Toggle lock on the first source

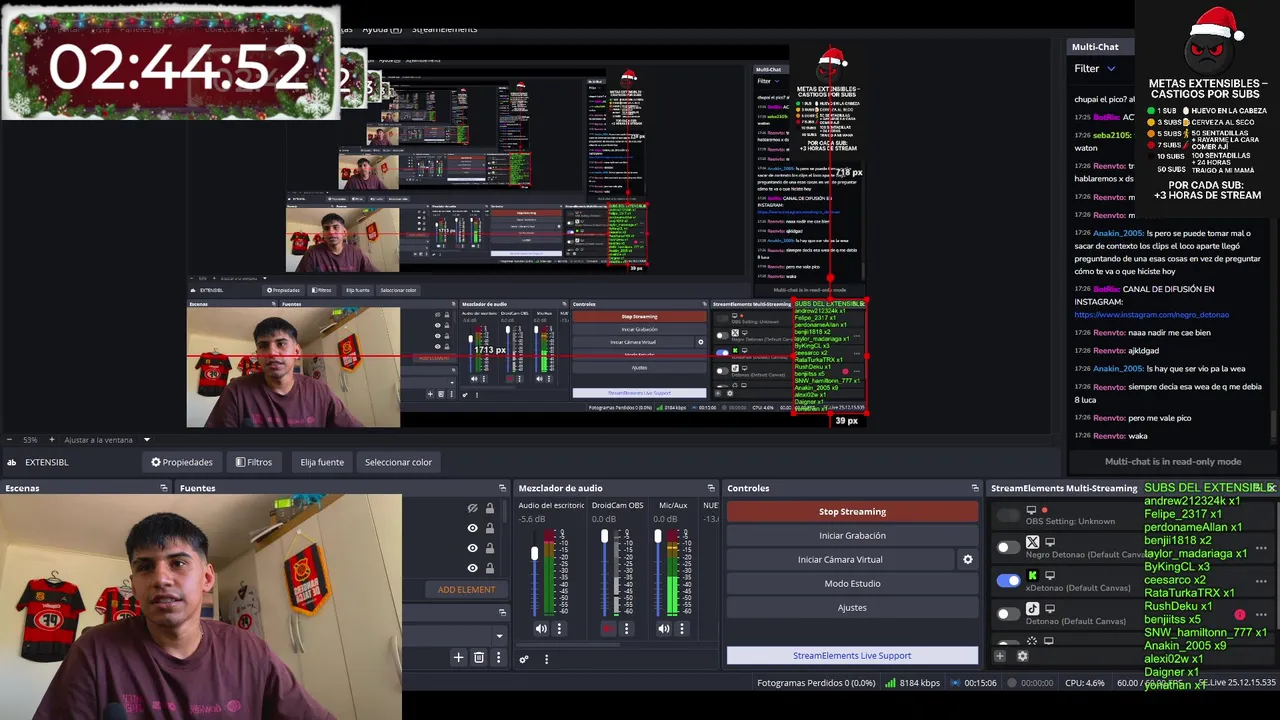(490, 508)
